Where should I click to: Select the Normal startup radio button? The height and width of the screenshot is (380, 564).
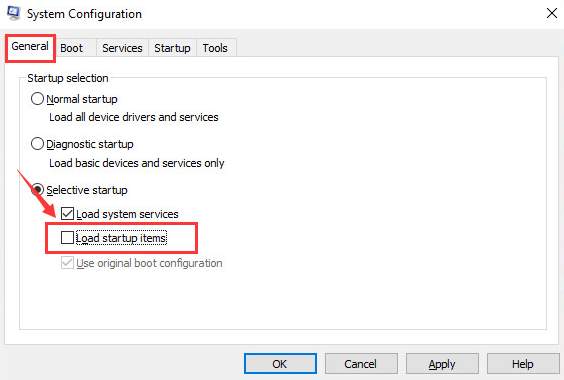click(x=37, y=99)
